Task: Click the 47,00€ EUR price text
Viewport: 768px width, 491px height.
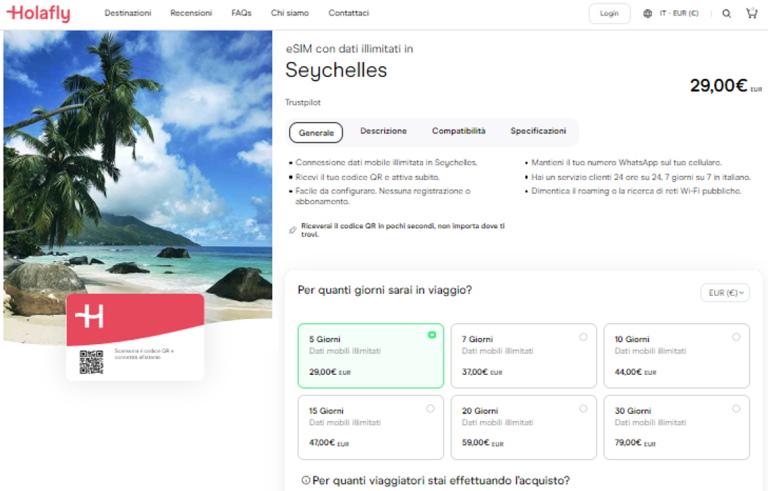Action: point(329,443)
